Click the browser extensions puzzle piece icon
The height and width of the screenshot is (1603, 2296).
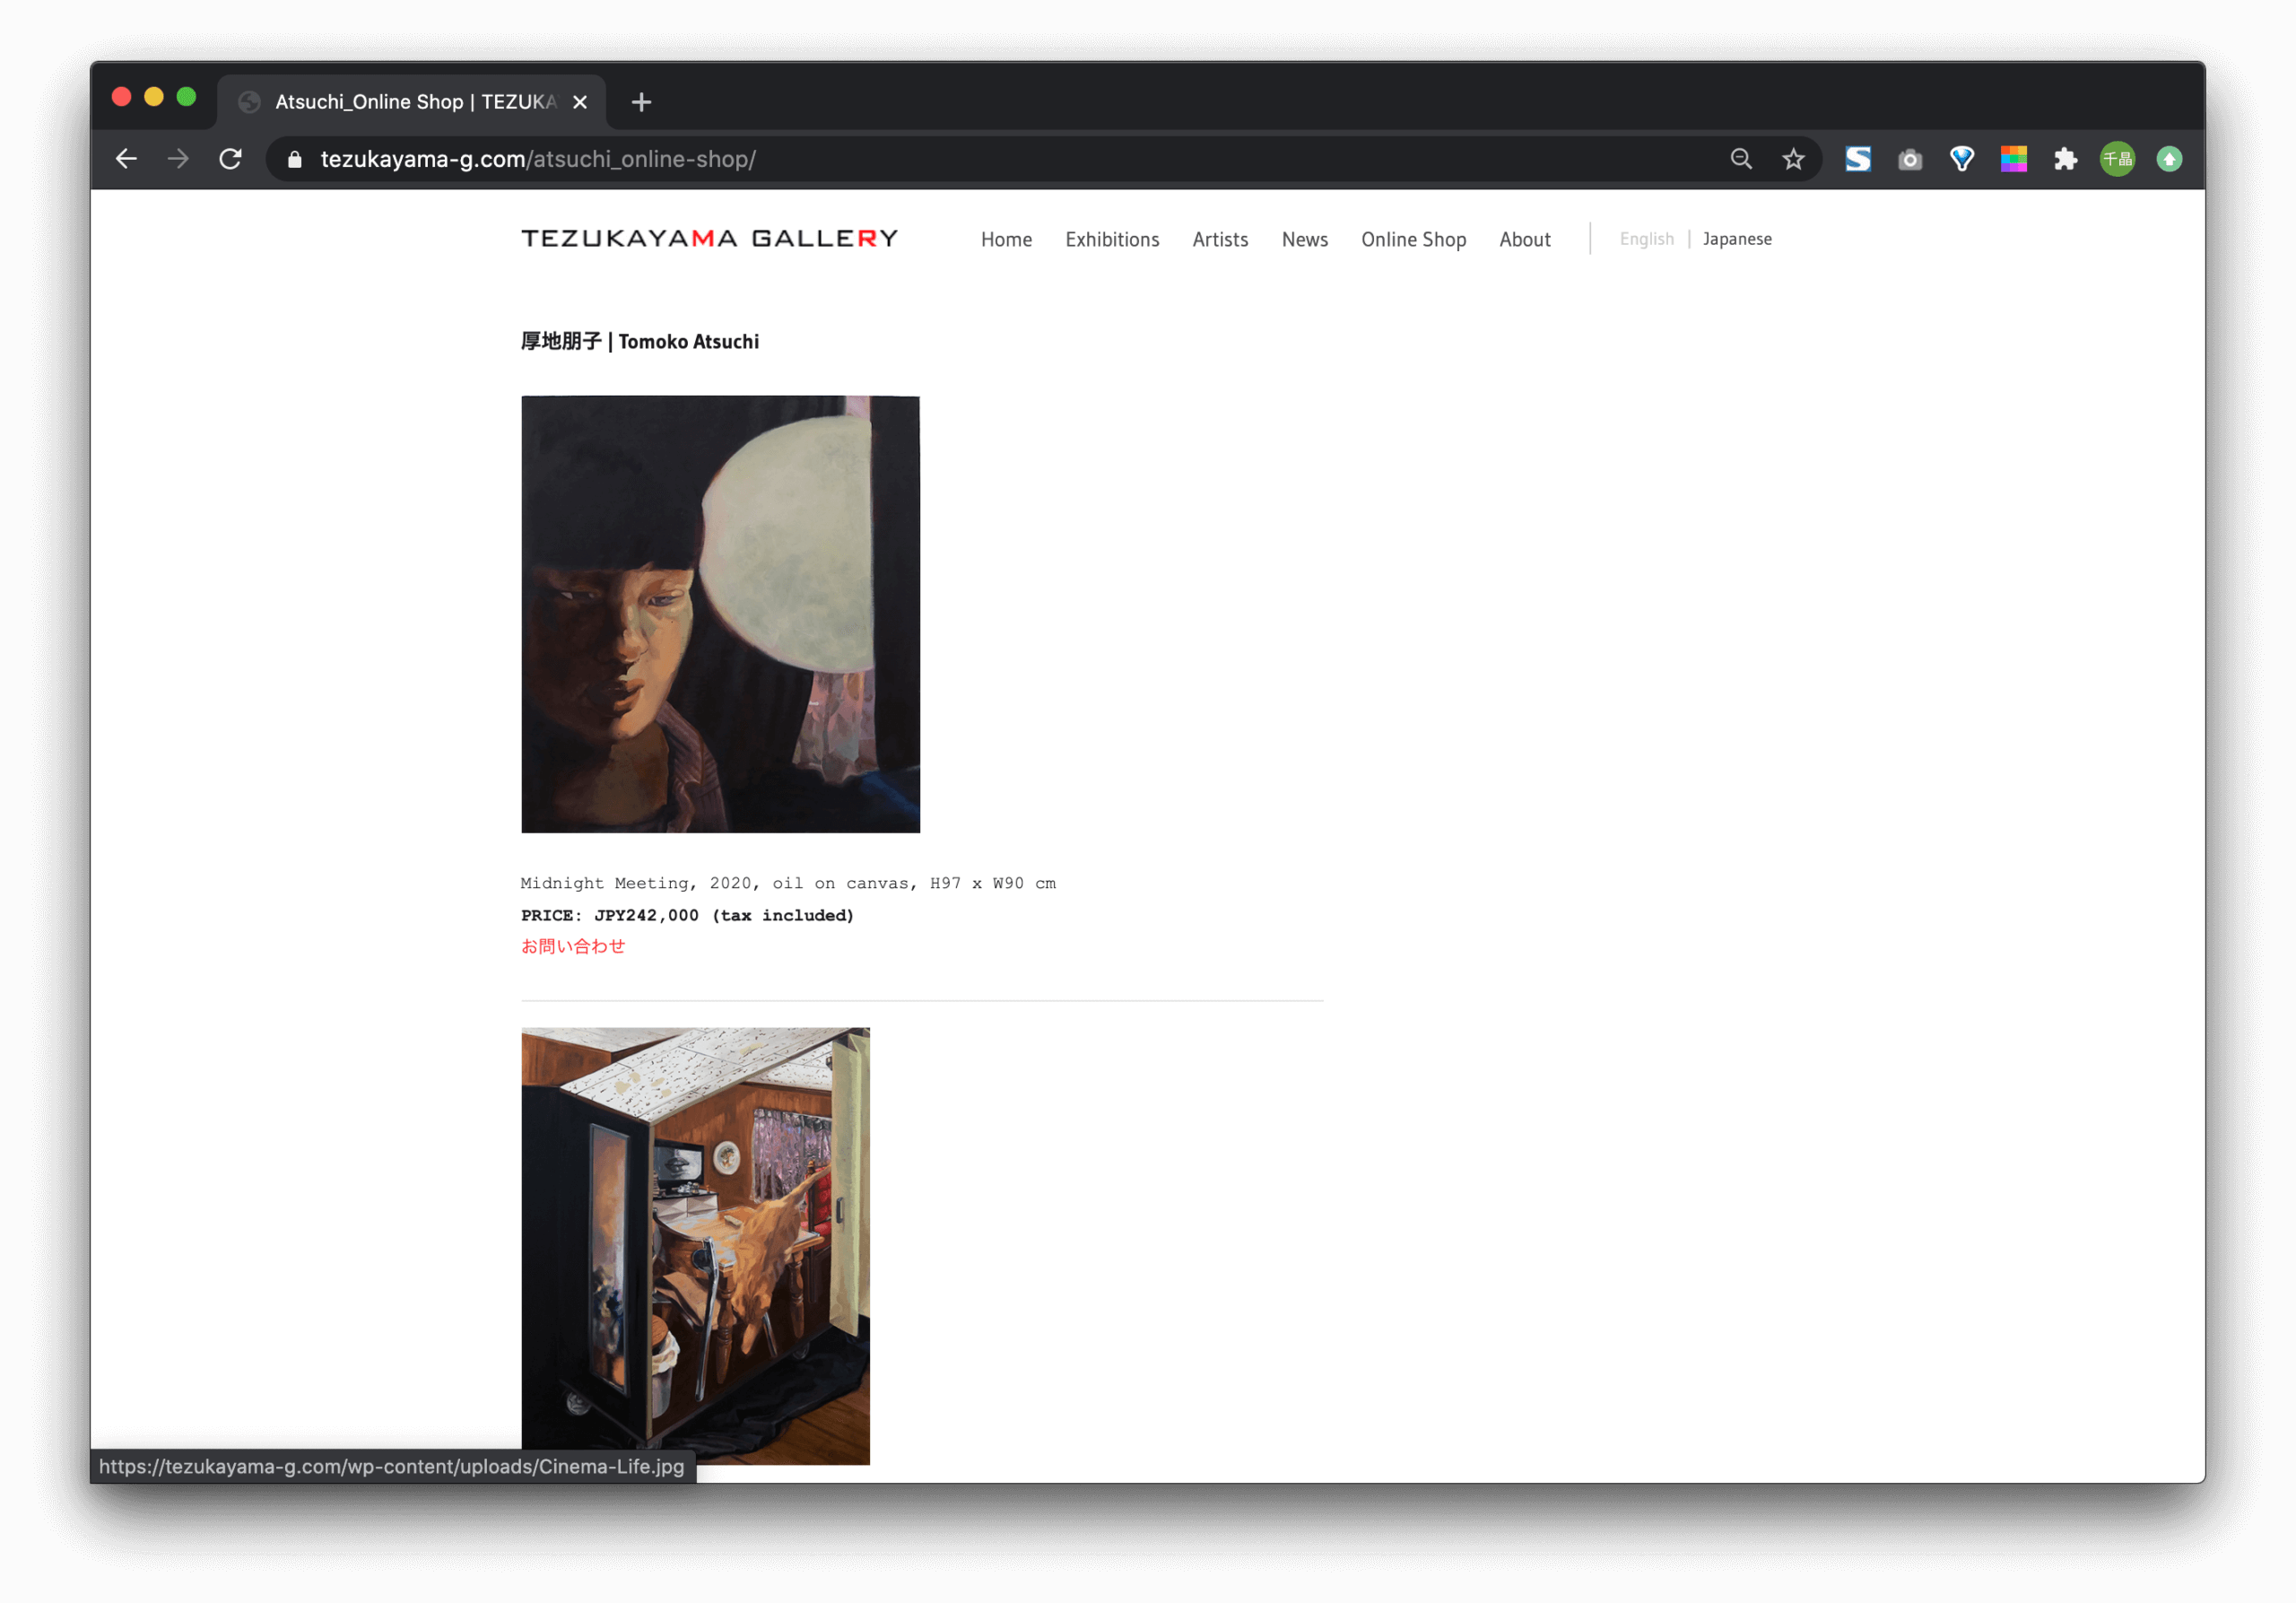[2064, 159]
